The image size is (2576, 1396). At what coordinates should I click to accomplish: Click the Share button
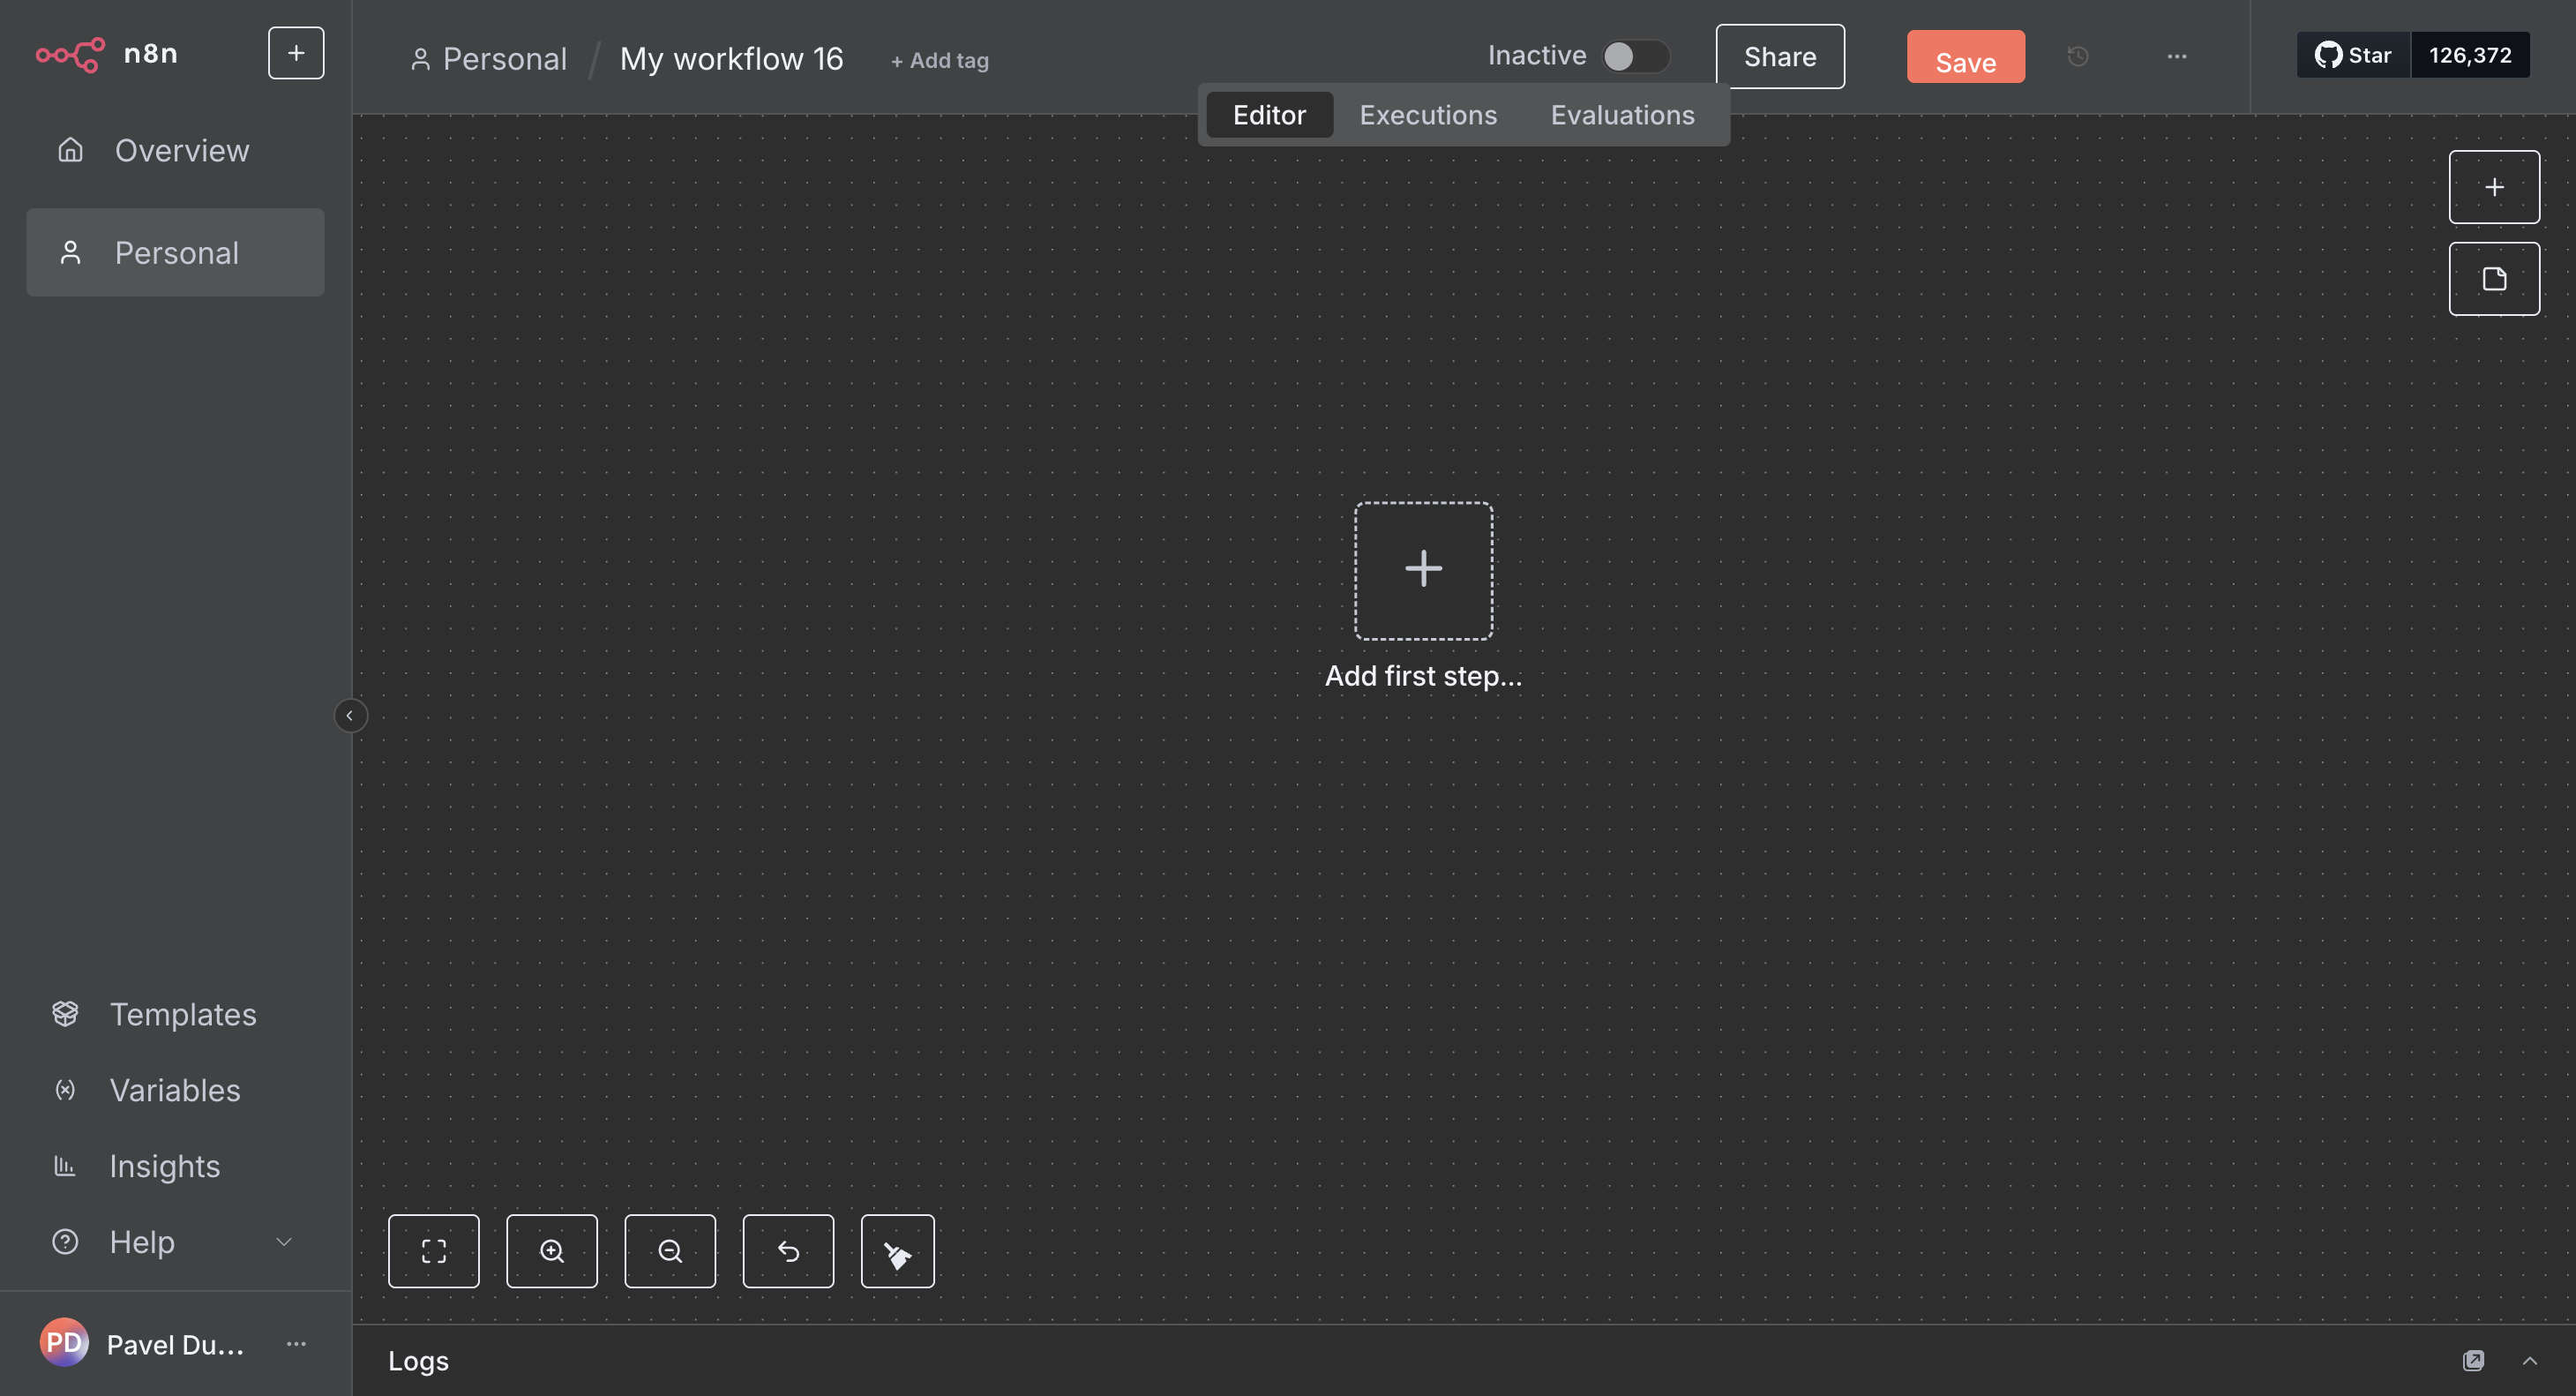pyautogui.click(x=1779, y=57)
